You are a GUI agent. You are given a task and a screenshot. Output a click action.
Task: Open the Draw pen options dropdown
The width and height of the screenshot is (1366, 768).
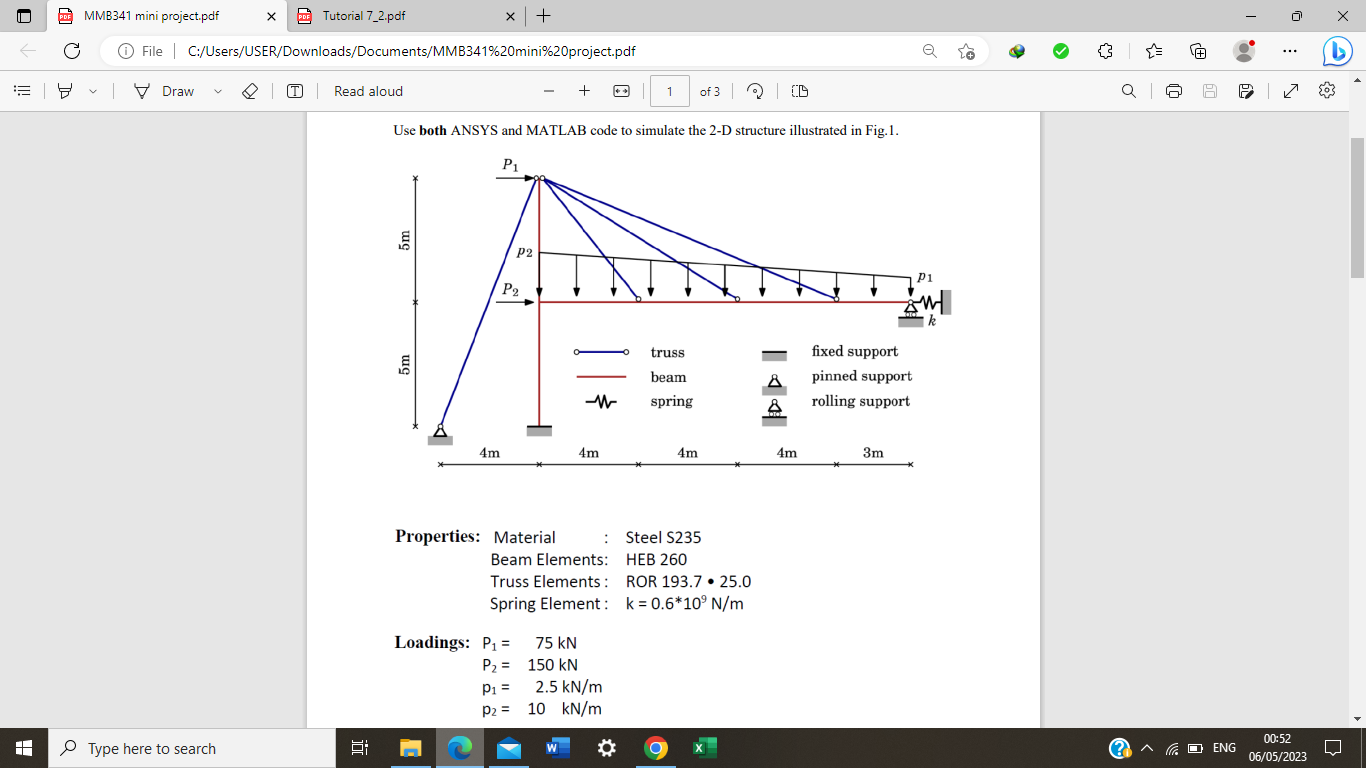click(x=216, y=91)
